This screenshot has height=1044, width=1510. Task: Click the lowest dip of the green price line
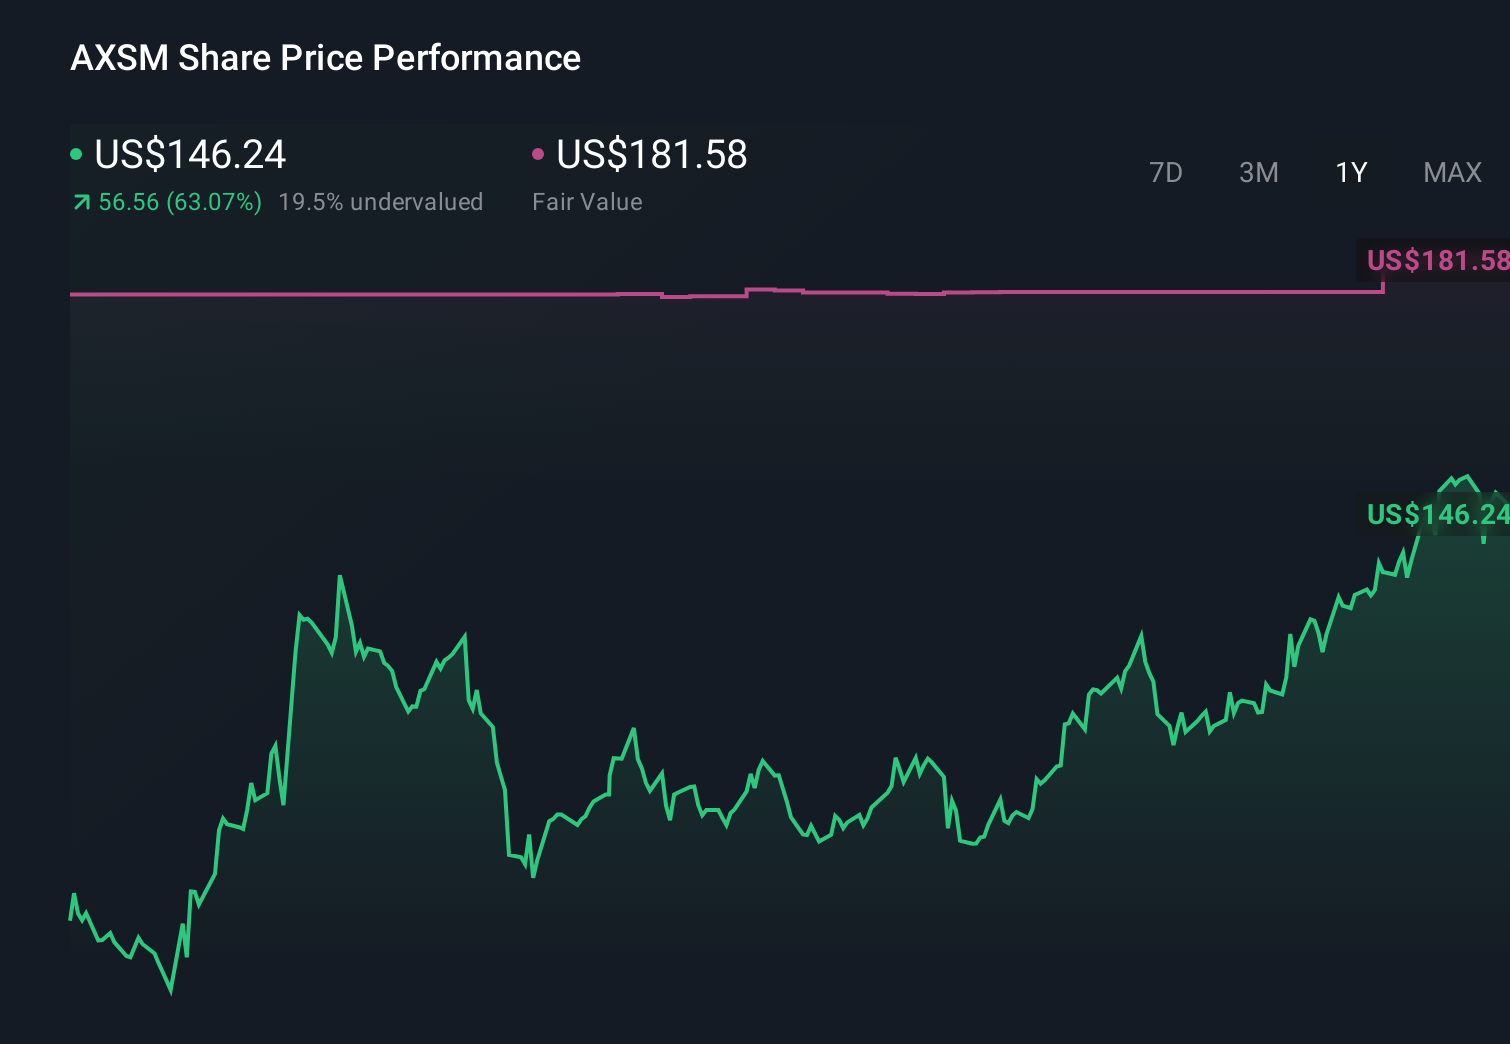click(170, 993)
